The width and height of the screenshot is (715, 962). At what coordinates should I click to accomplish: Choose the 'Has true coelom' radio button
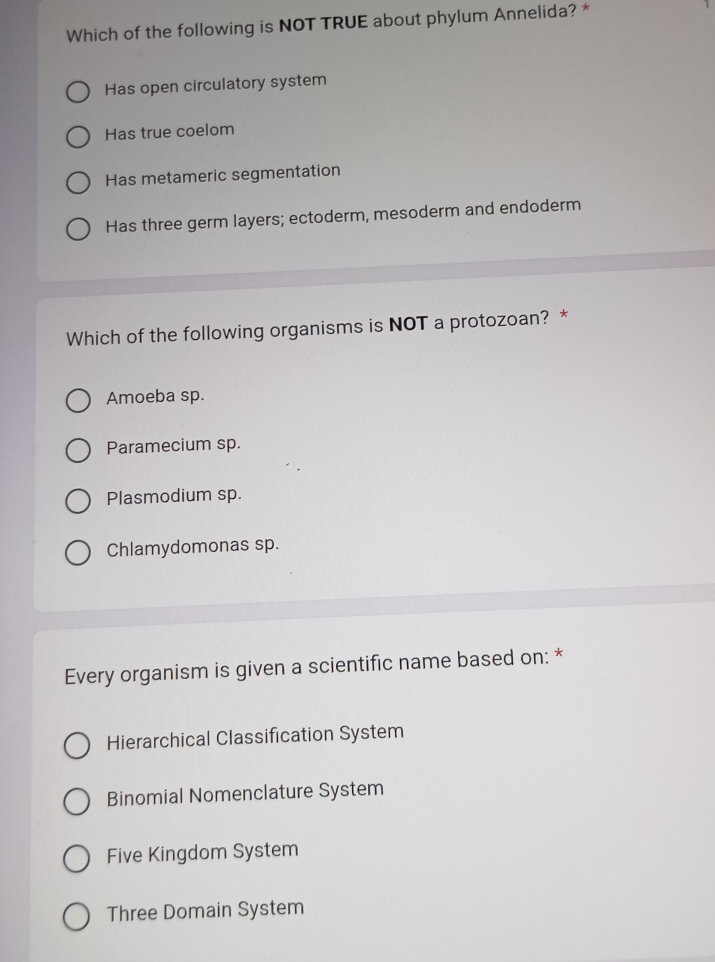click(x=79, y=136)
